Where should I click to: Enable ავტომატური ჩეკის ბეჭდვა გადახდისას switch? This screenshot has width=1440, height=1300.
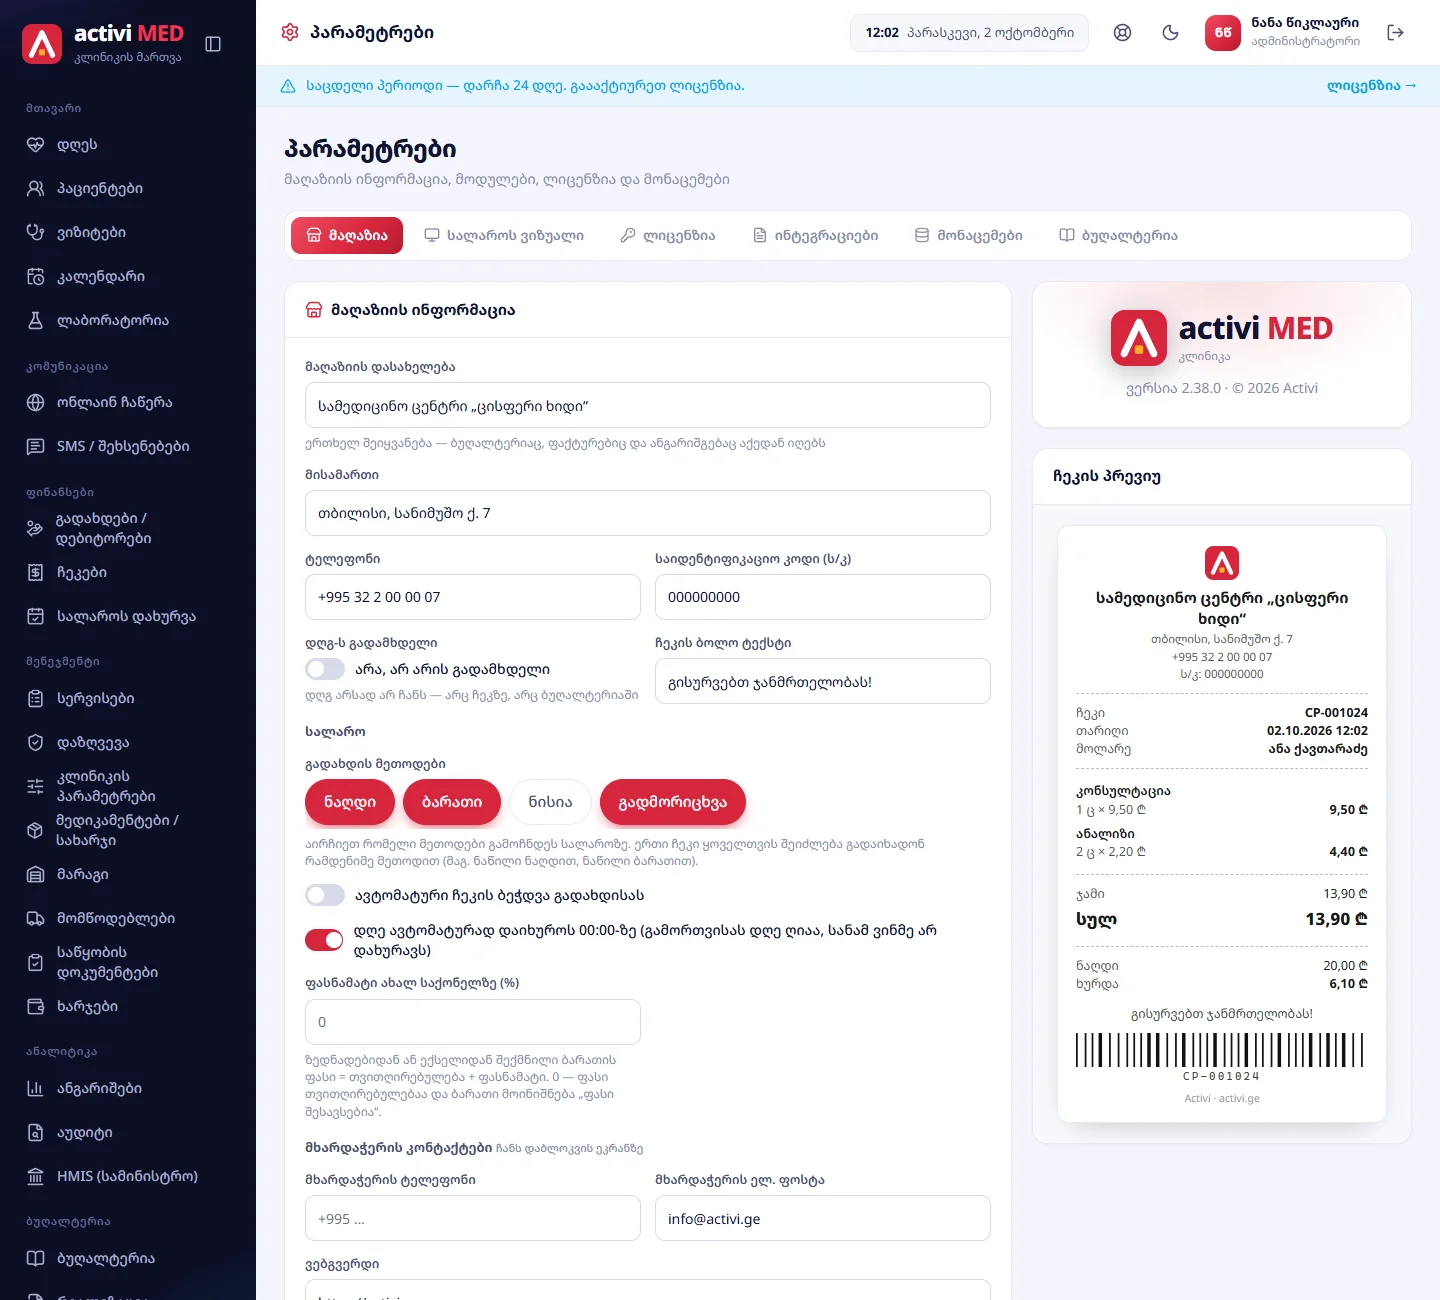tap(324, 895)
